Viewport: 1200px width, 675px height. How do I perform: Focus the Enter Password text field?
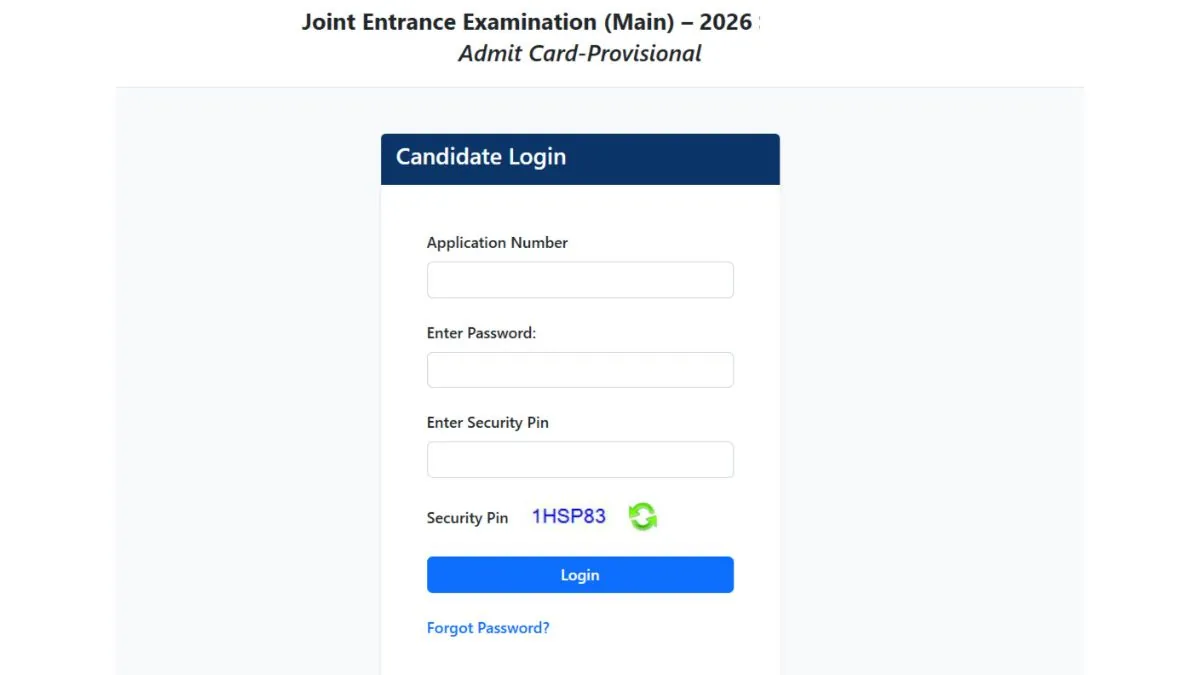pyautogui.click(x=580, y=369)
